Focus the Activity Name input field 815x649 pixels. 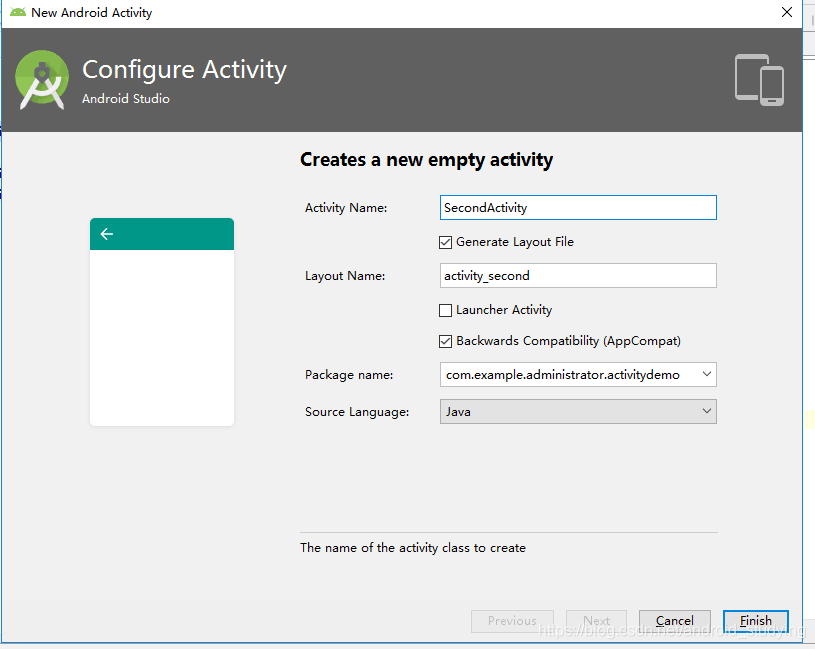coord(578,208)
